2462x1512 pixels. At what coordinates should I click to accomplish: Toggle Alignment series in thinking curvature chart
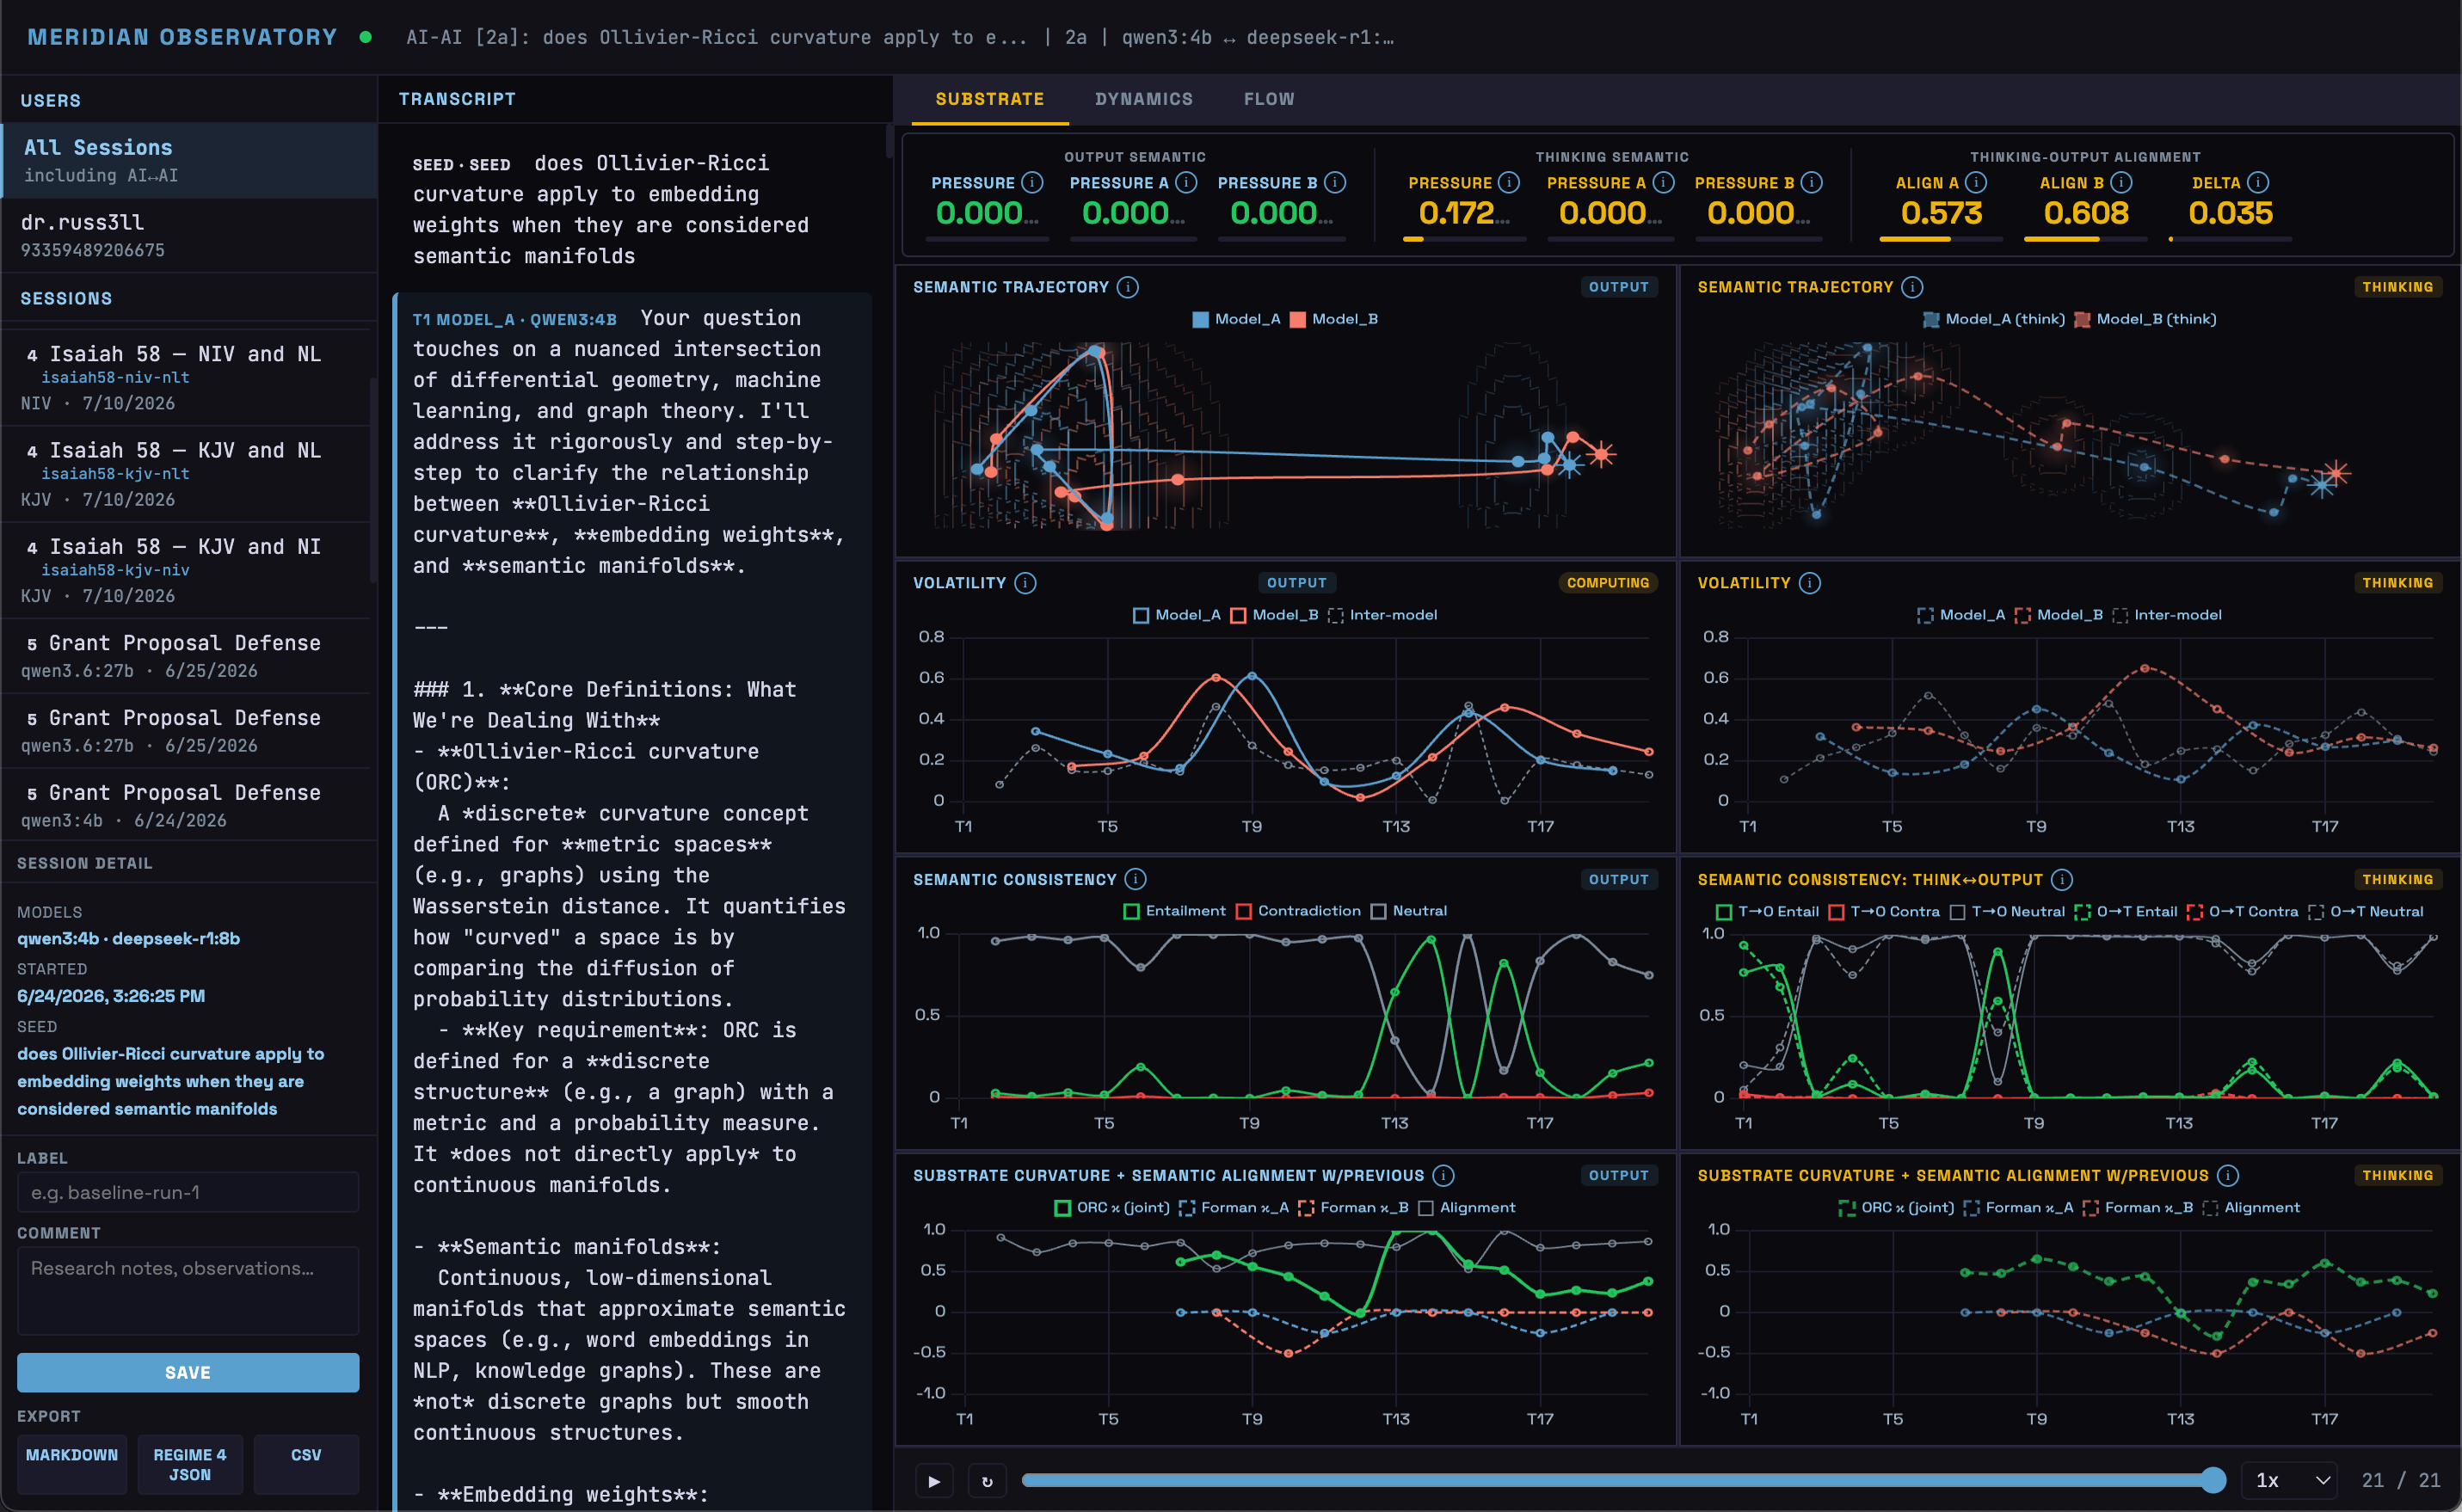click(2251, 1207)
